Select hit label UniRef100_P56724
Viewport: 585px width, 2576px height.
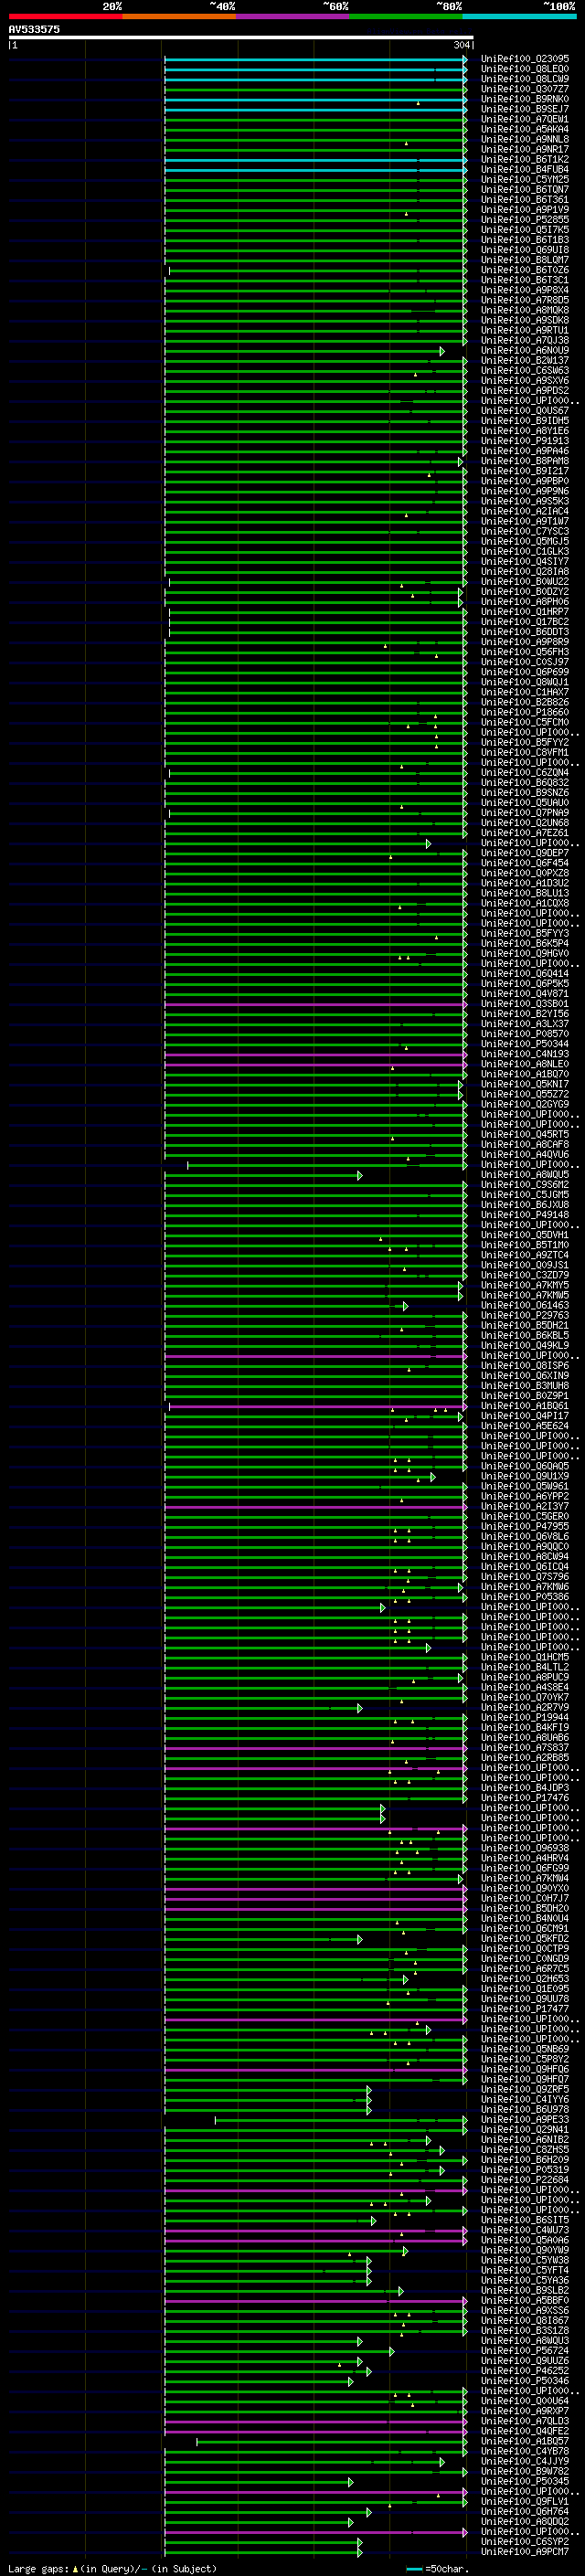pos(524,2351)
